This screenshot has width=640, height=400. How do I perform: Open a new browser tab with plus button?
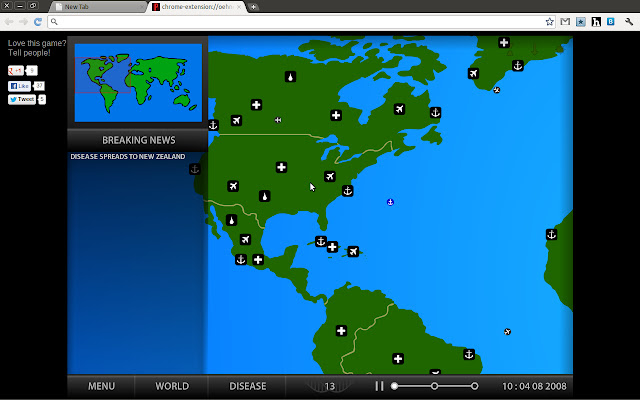coord(253,7)
